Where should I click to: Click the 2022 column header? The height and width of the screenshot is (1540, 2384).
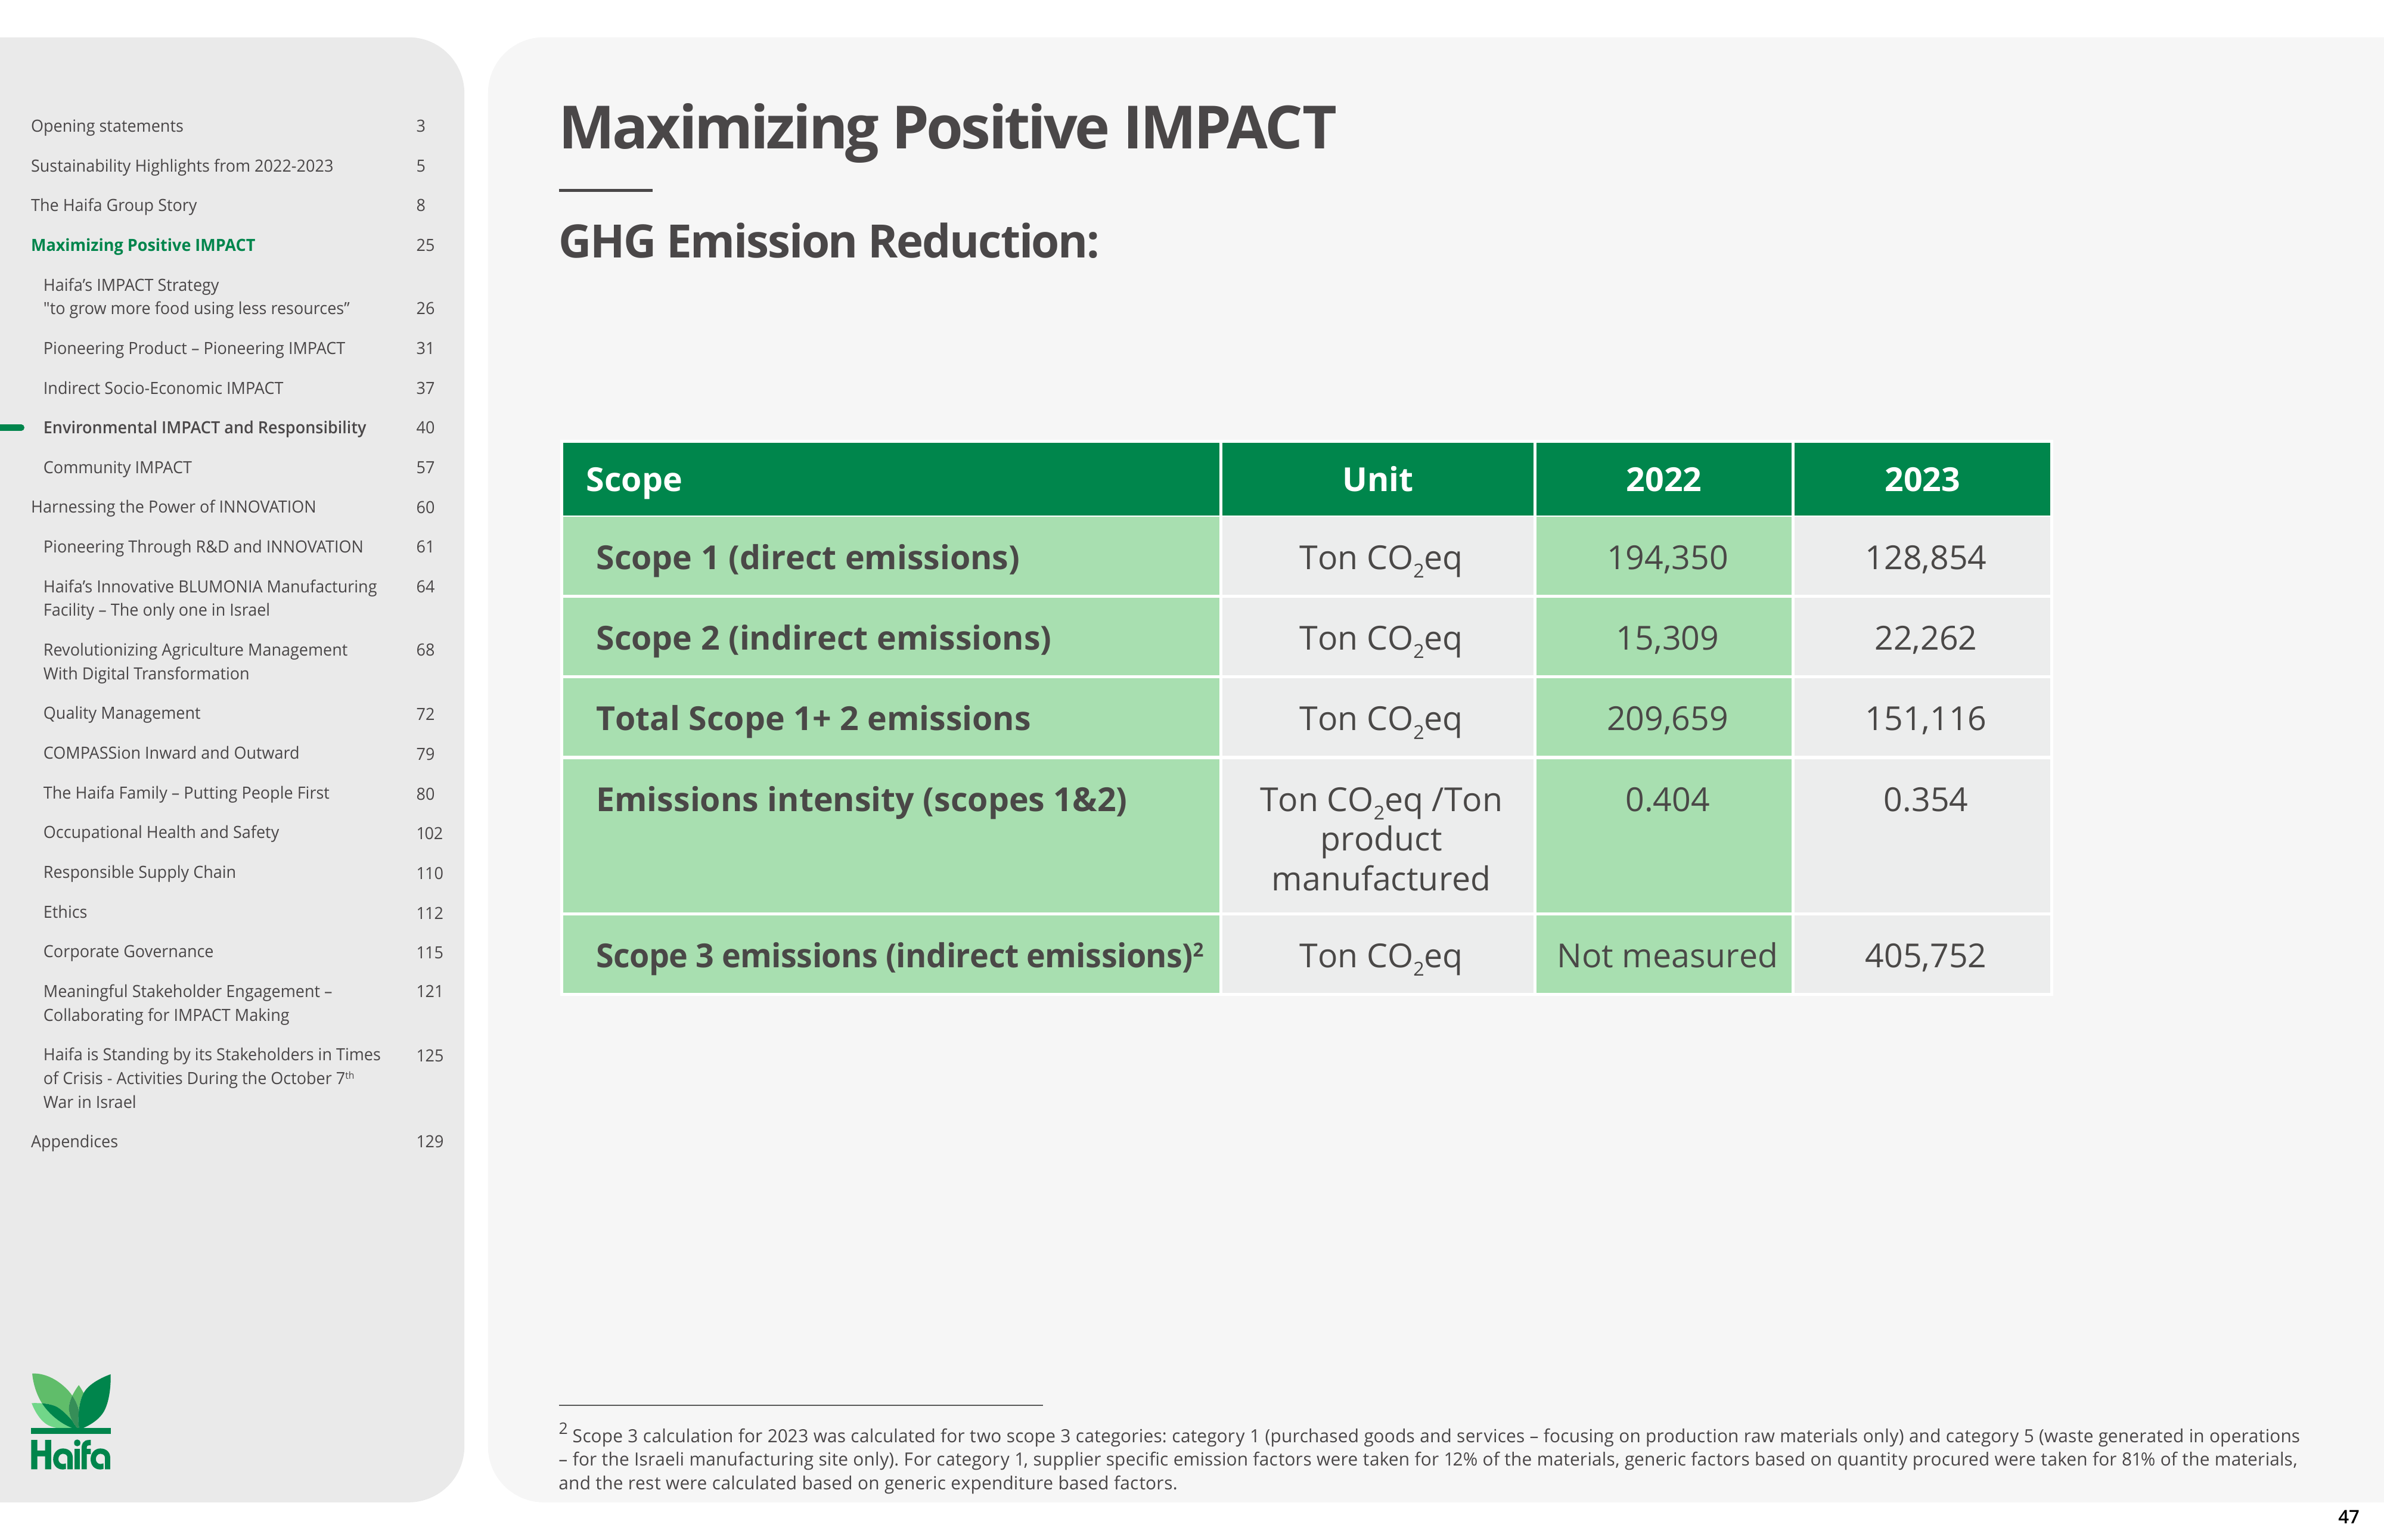point(1664,480)
